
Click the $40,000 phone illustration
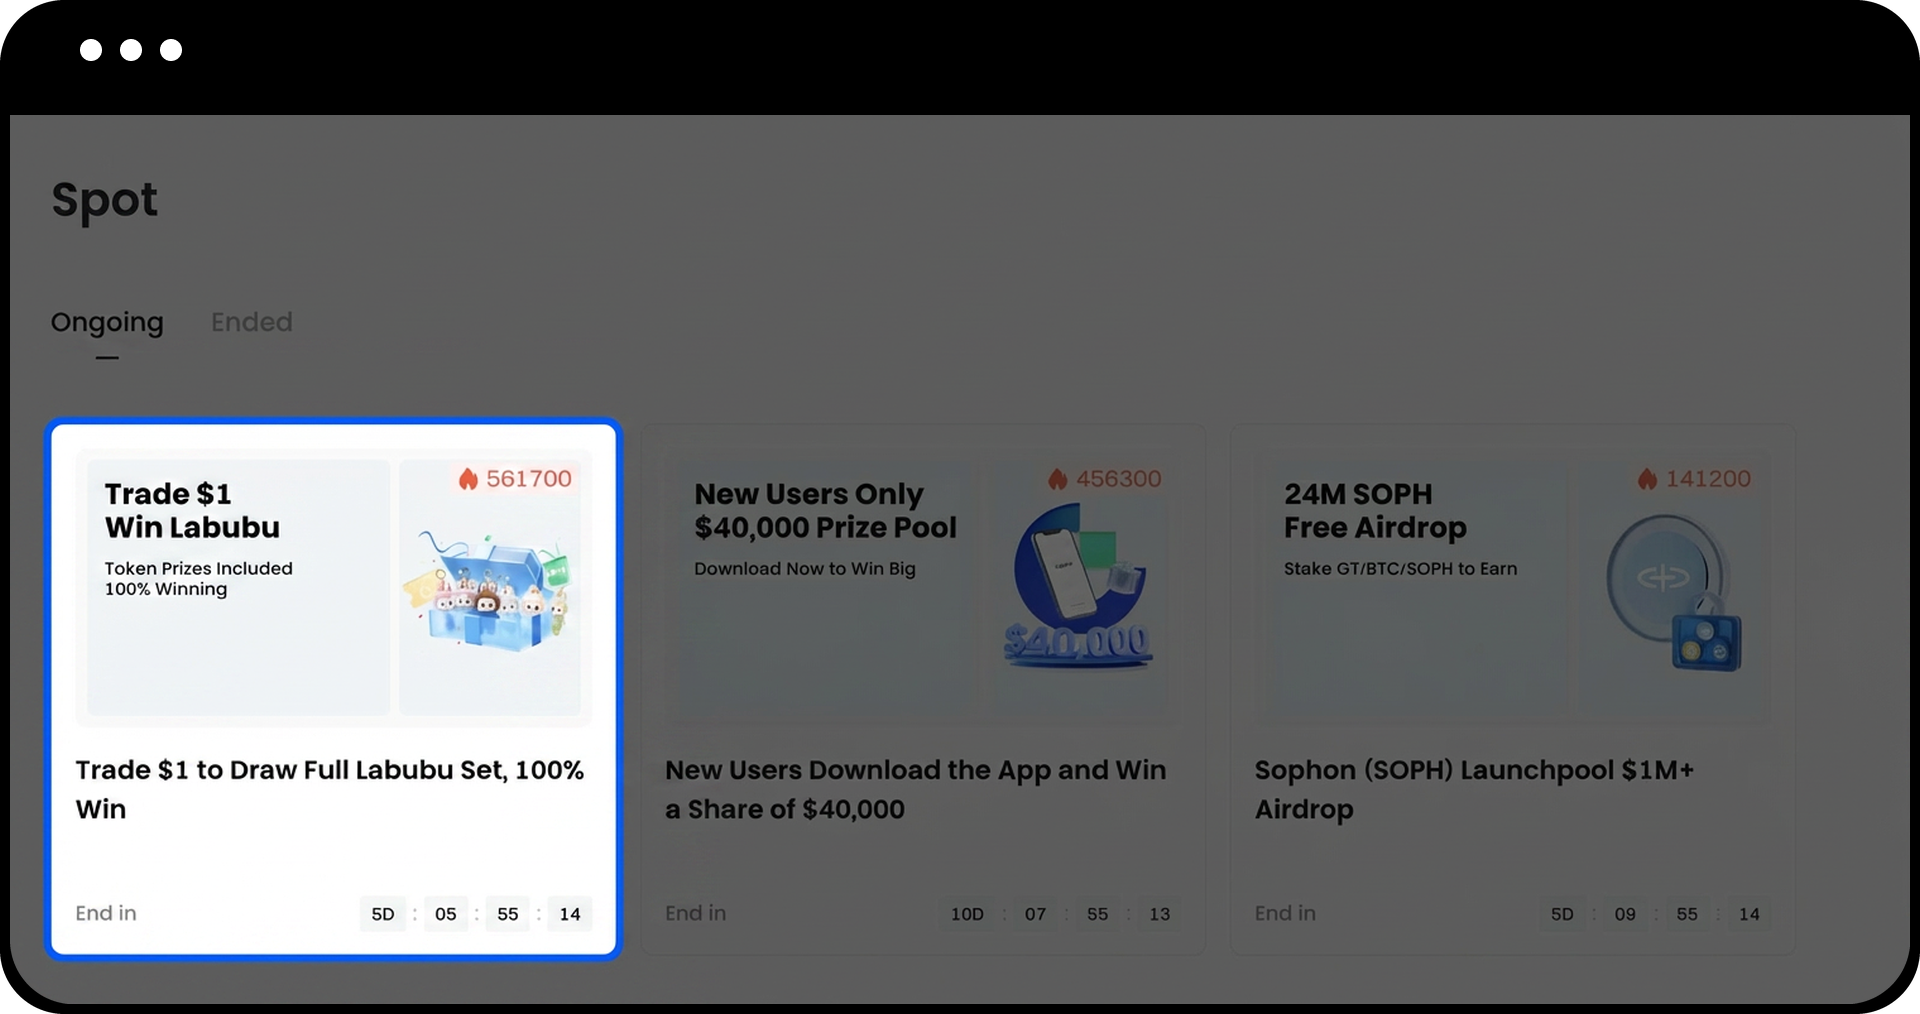[1078, 587]
